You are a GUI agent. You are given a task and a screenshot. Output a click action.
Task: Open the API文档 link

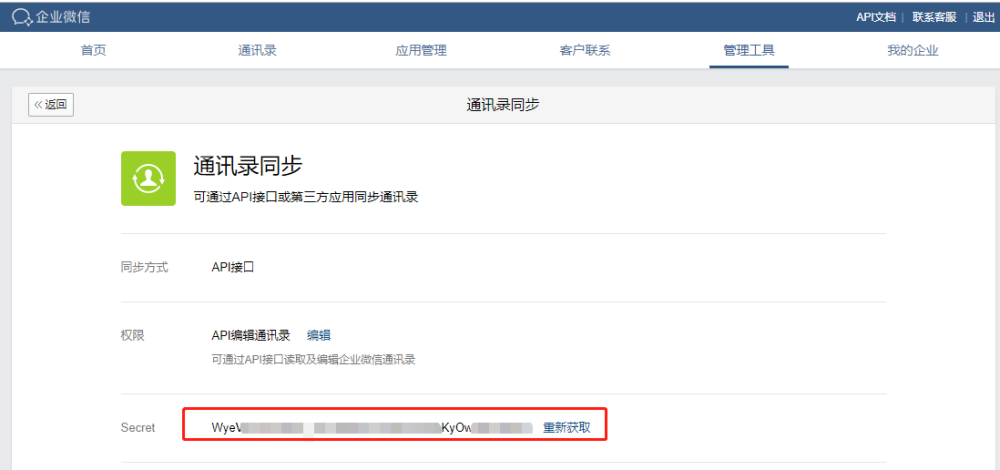(x=876, y=17)
